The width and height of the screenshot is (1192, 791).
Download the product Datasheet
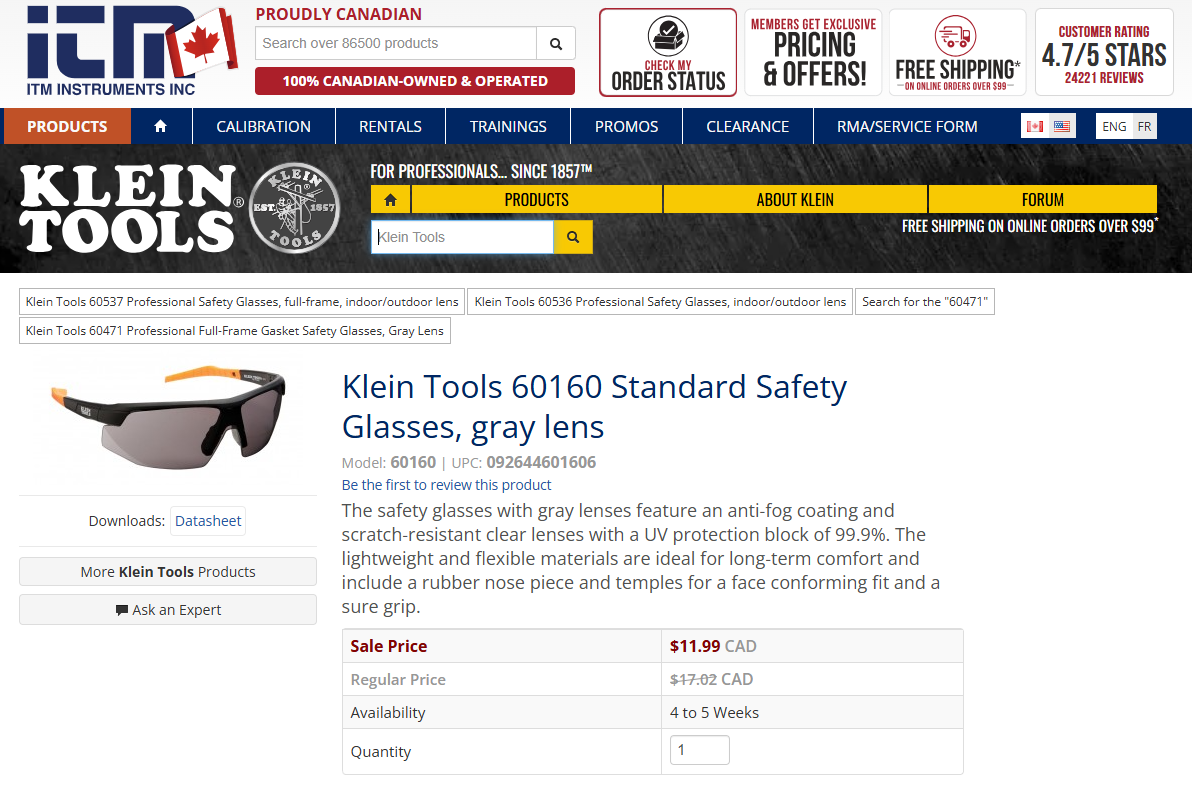207,520
